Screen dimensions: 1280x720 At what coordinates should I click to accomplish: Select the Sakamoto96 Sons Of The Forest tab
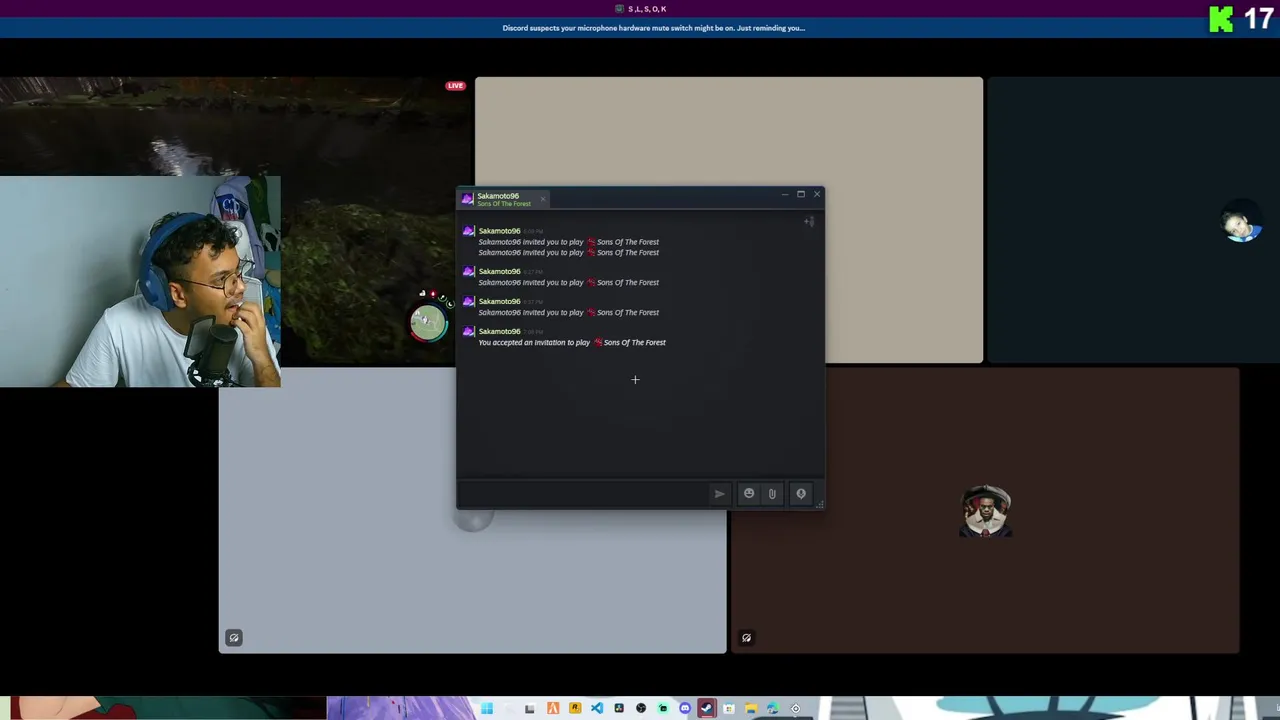(504, 199)
